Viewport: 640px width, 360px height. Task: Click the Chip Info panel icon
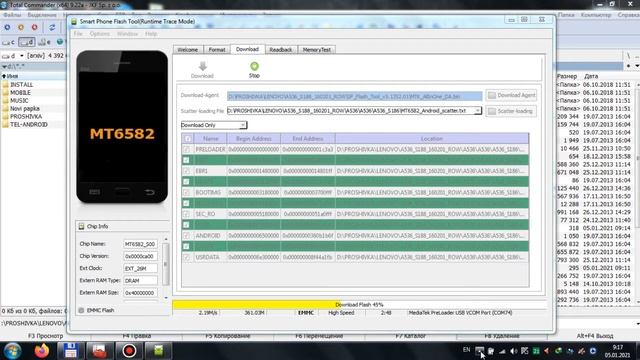pos(82,226)
